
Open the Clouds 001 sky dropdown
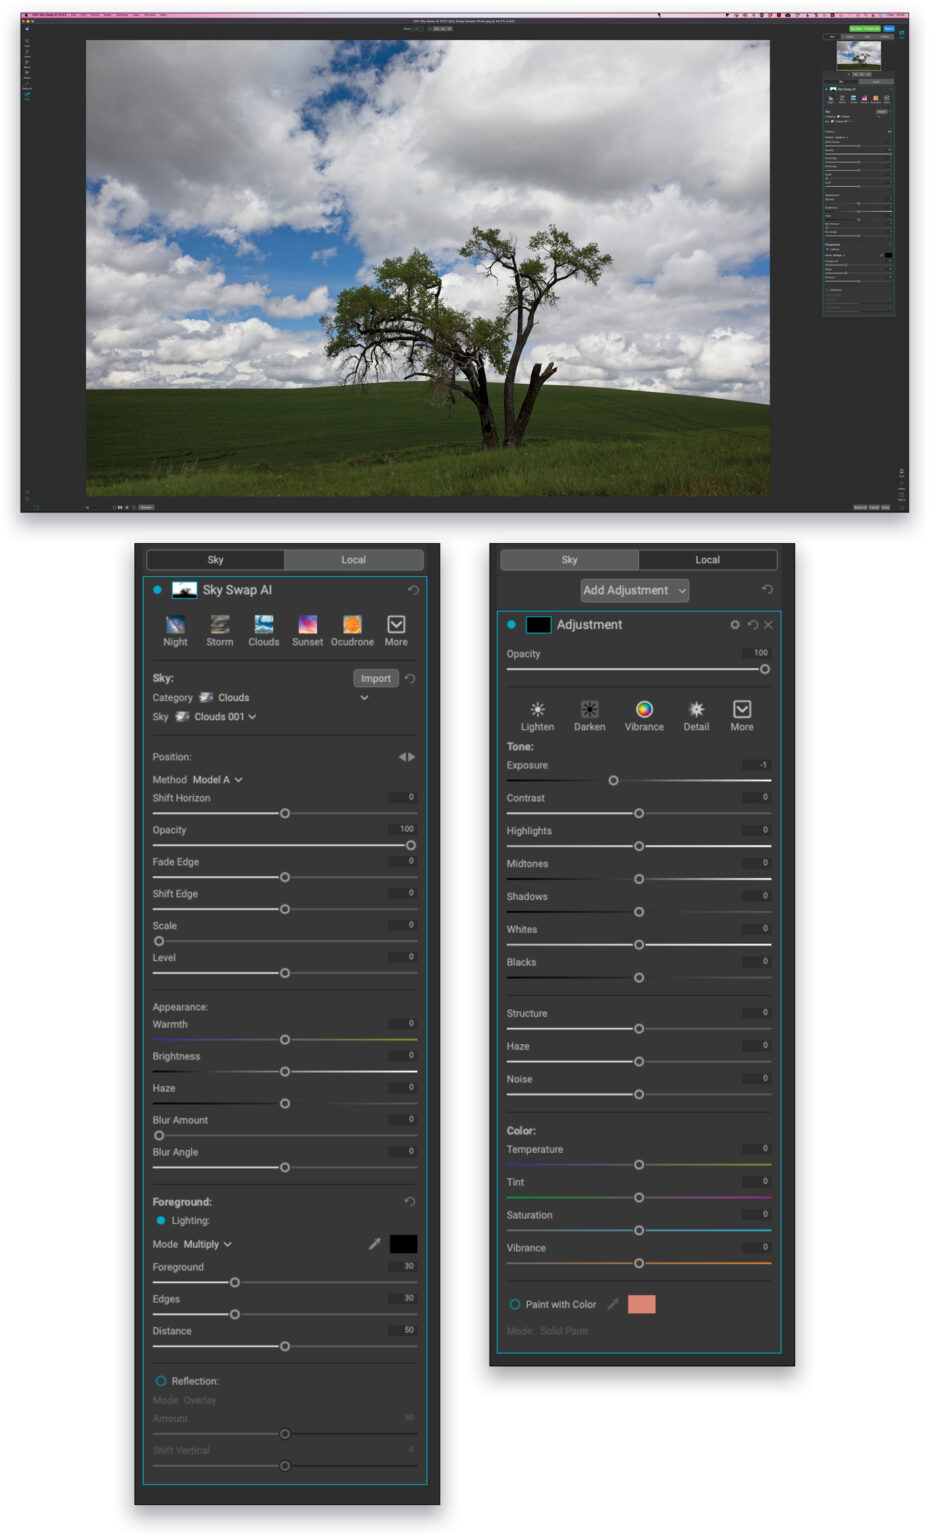[222, 716]
